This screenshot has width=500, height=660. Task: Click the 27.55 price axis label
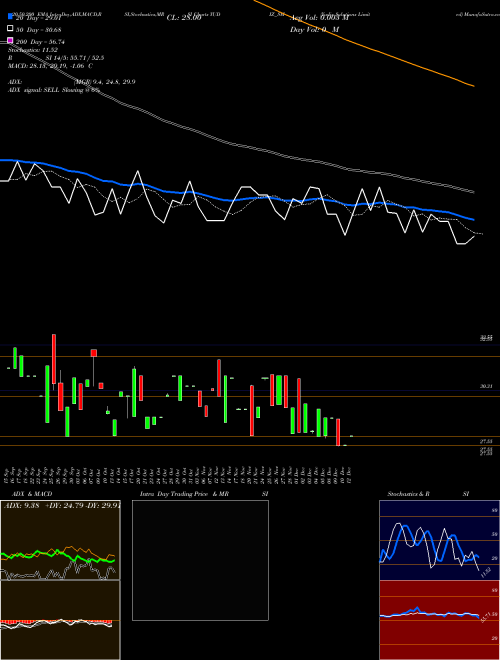click(486, 441)
